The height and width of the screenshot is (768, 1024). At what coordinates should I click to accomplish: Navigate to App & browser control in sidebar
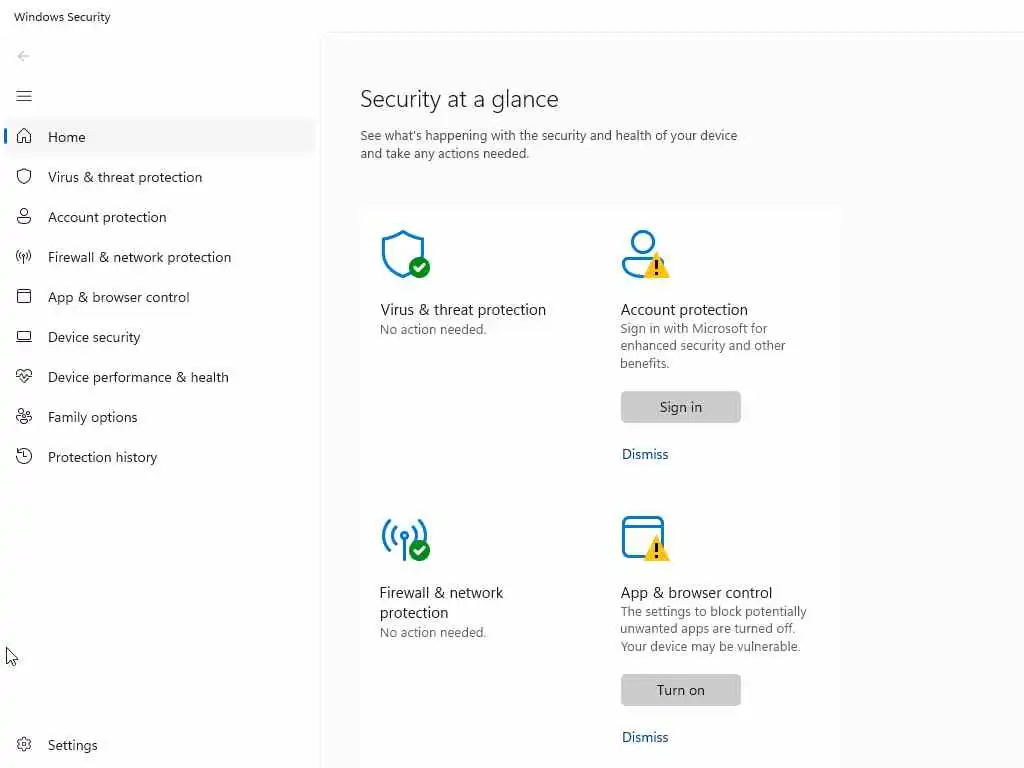[x=160, y=297]
